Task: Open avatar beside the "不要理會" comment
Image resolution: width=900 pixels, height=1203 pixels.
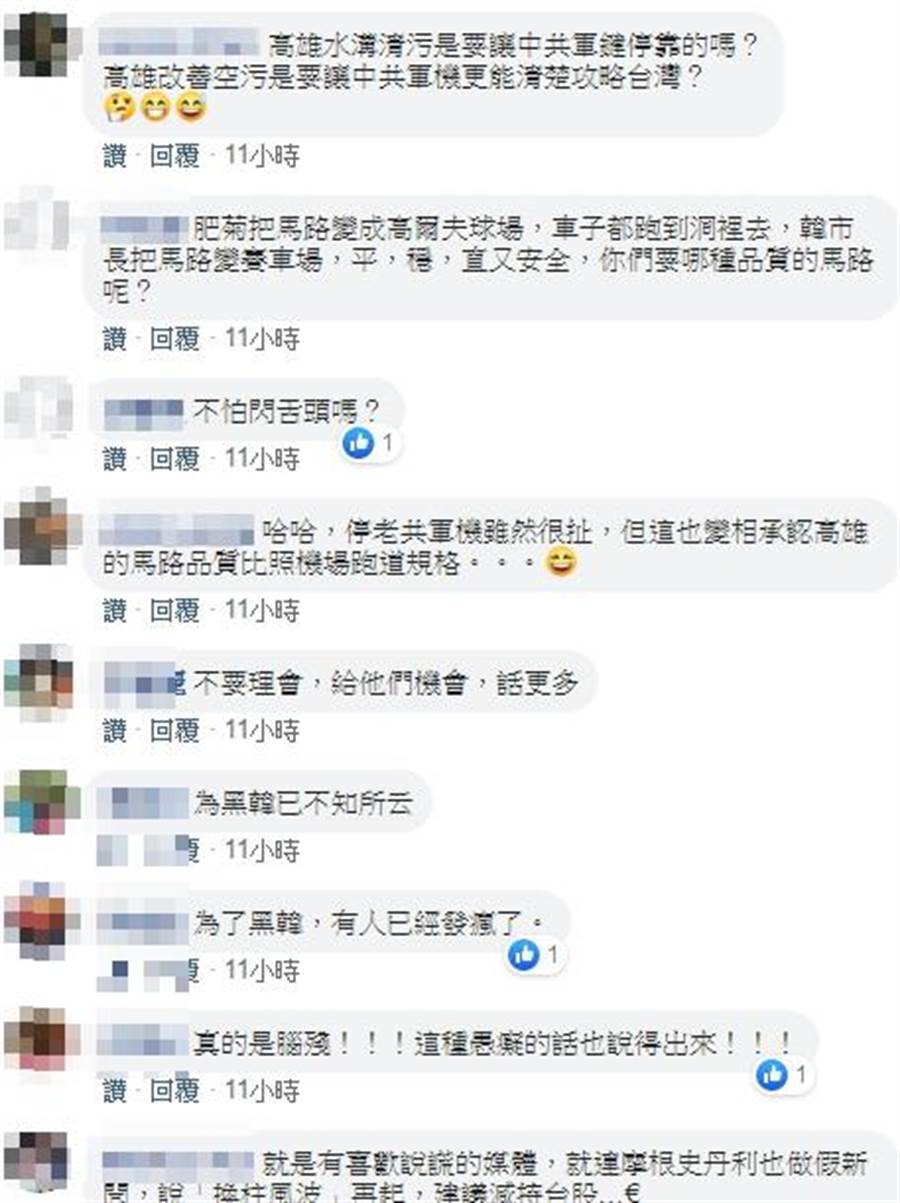Action: (x=35, y=680)
